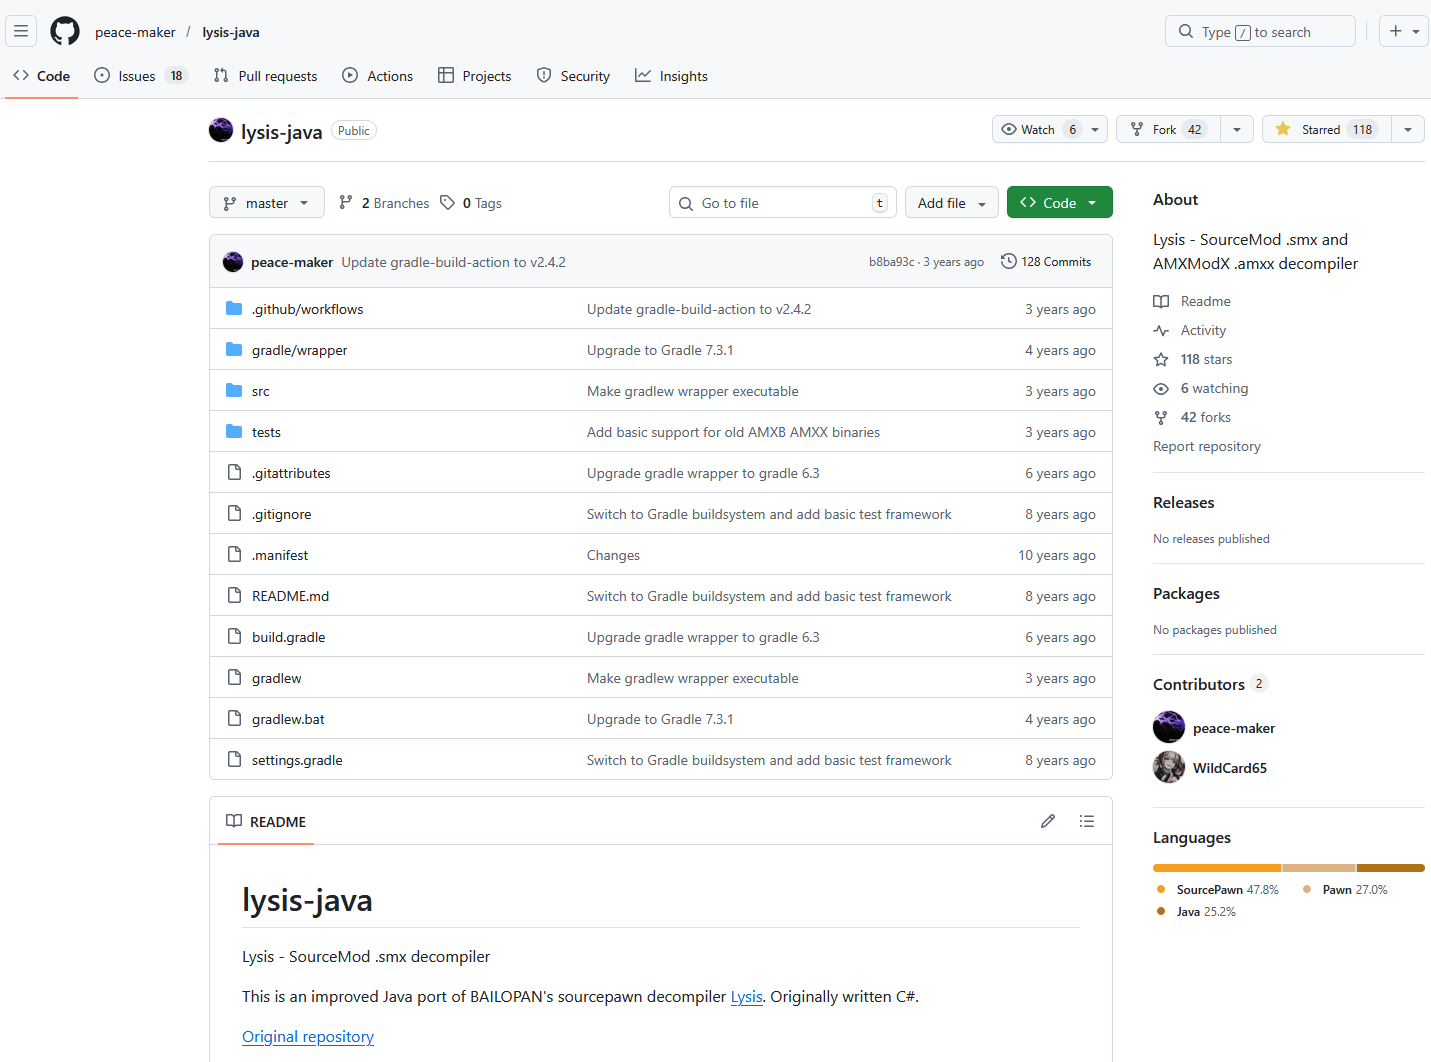Edit the README with the pencil icon

[x=1047, y=821]
